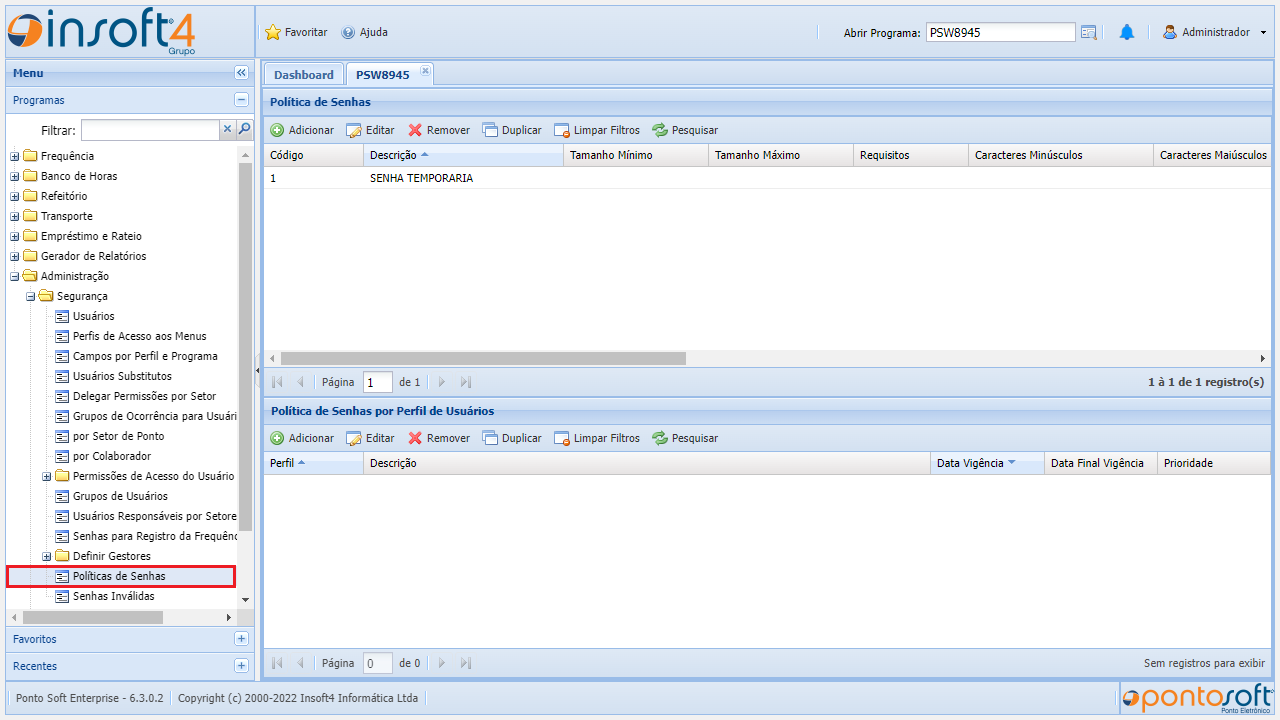The height and width of the screenshot is (720, 1280).
Task: Clear the menu filter with X icon
Action: click(227, 129)
